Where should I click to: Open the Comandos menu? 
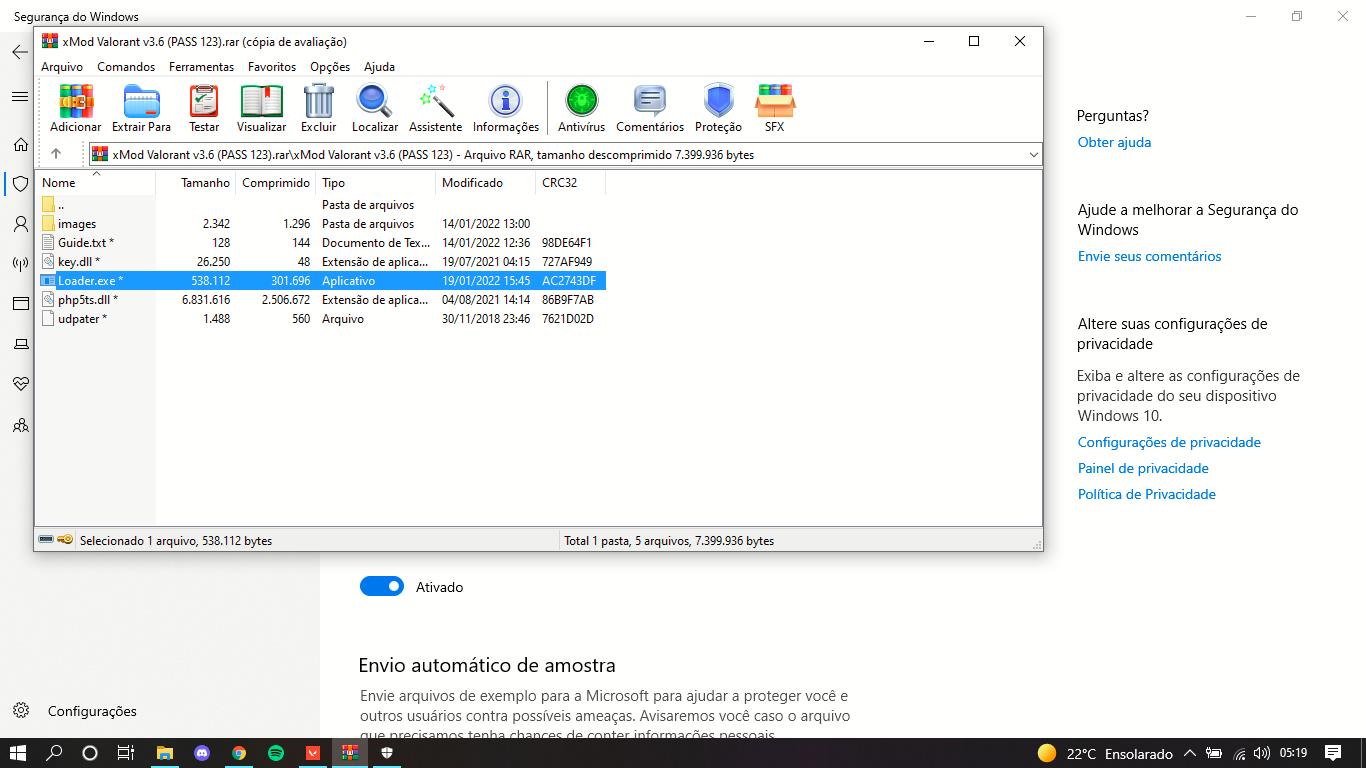click(x=126, y=67)
